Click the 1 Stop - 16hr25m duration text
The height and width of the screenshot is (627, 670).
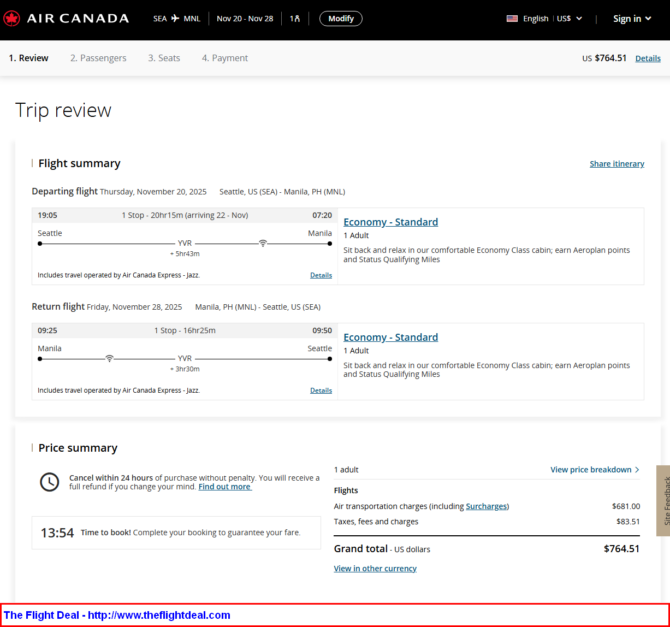tap(185, 330)
